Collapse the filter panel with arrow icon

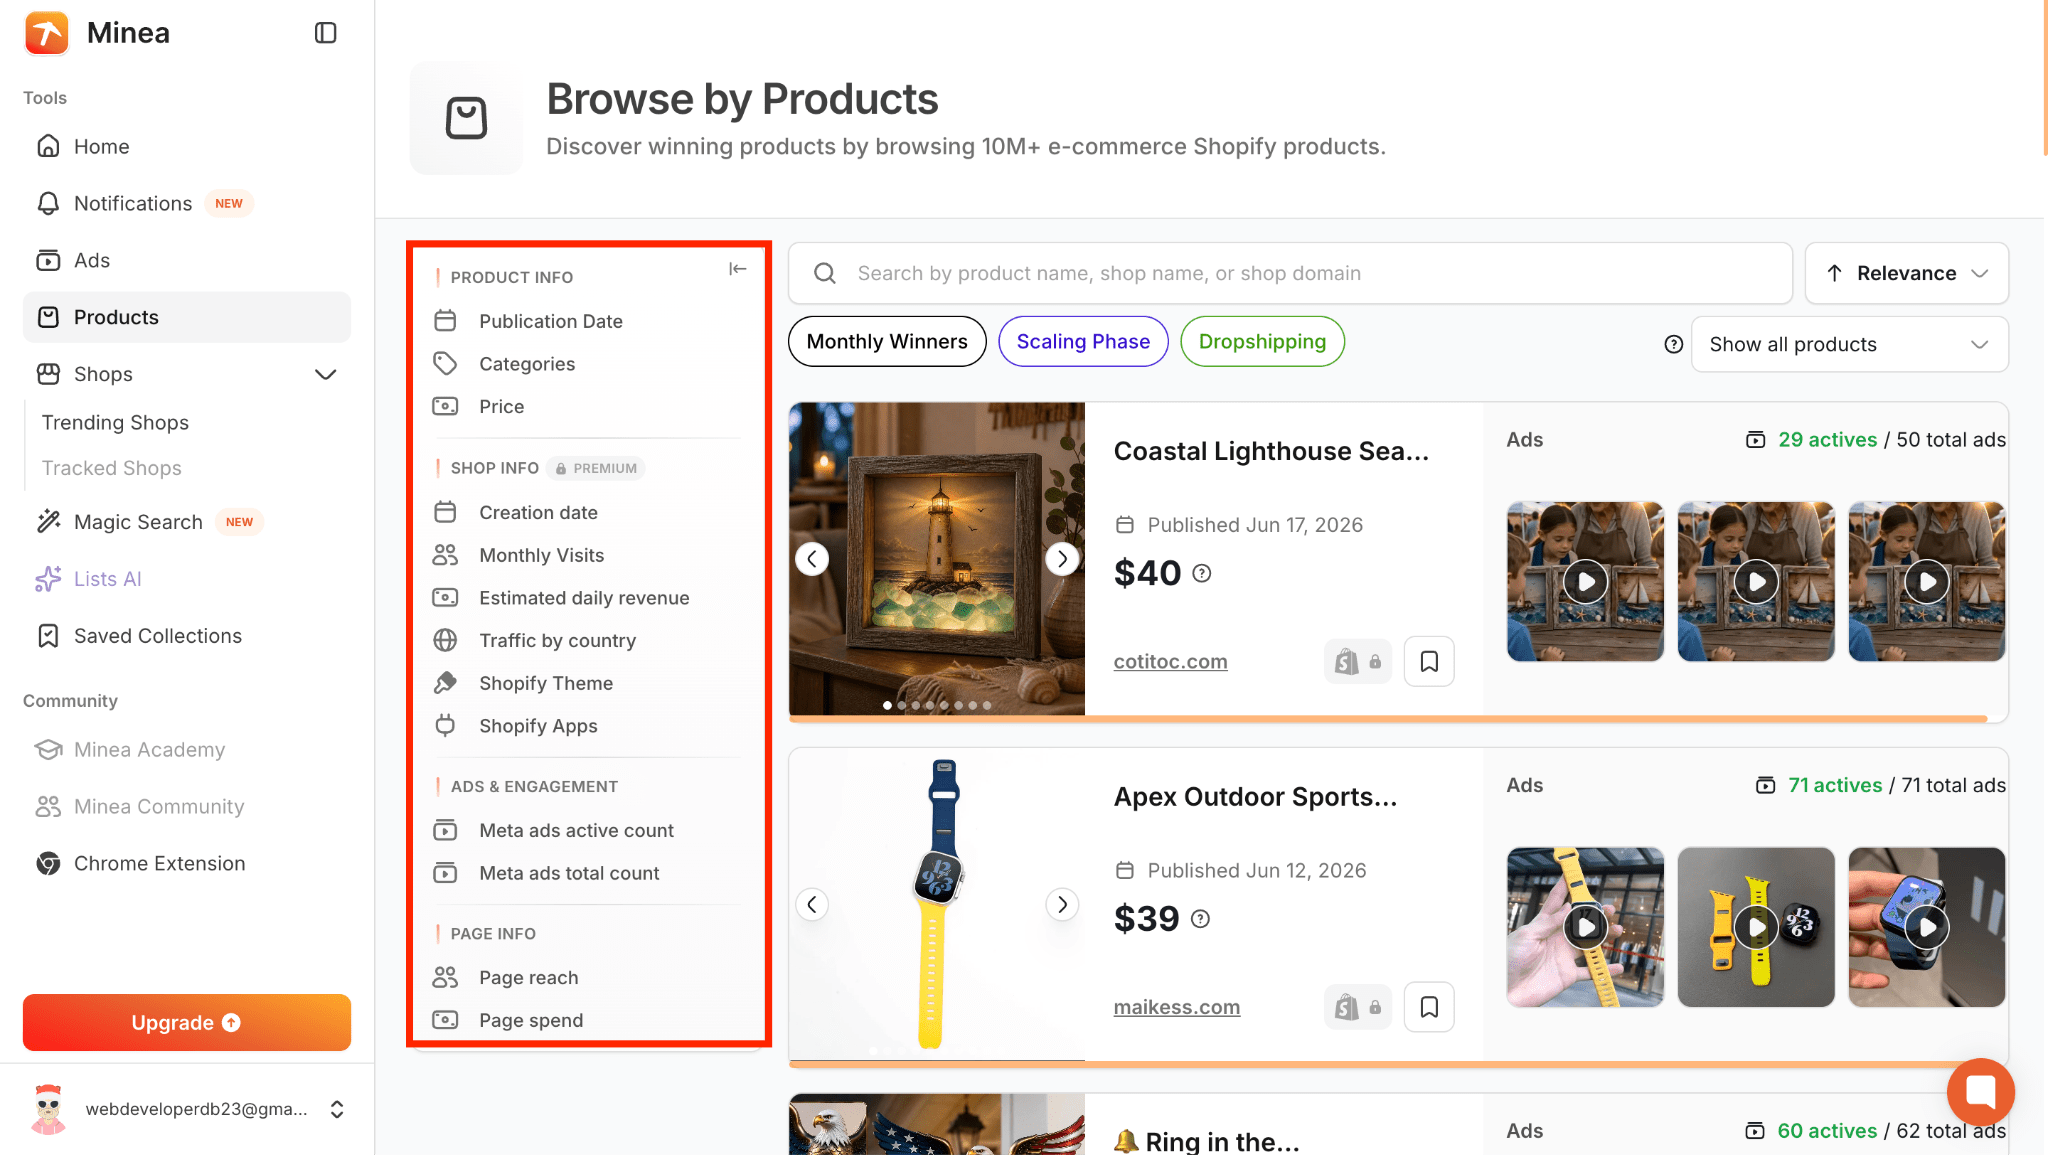737,268
